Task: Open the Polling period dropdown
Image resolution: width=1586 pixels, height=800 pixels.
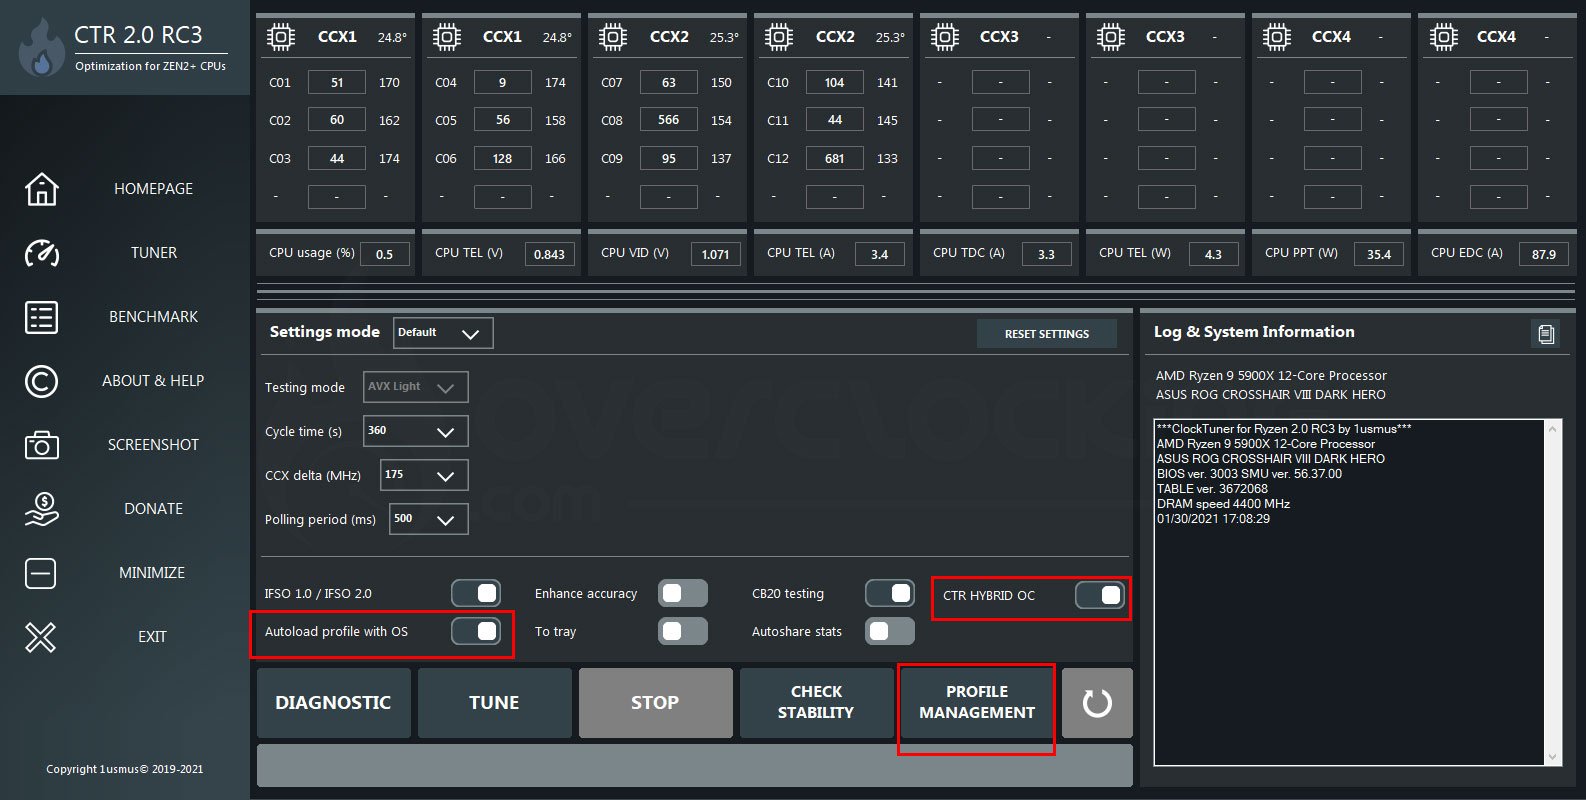Action: coord(428,519)
